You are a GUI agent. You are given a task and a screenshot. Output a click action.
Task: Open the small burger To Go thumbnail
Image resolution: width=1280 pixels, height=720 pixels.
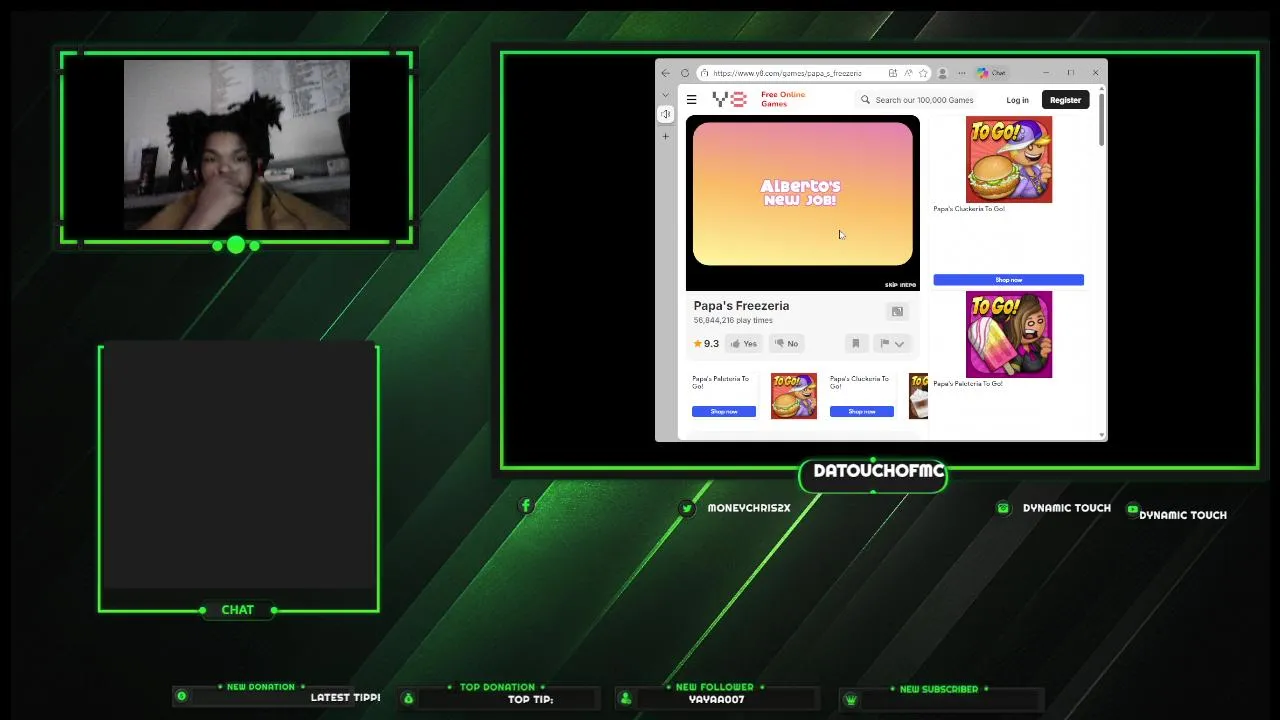coord(794,395)
